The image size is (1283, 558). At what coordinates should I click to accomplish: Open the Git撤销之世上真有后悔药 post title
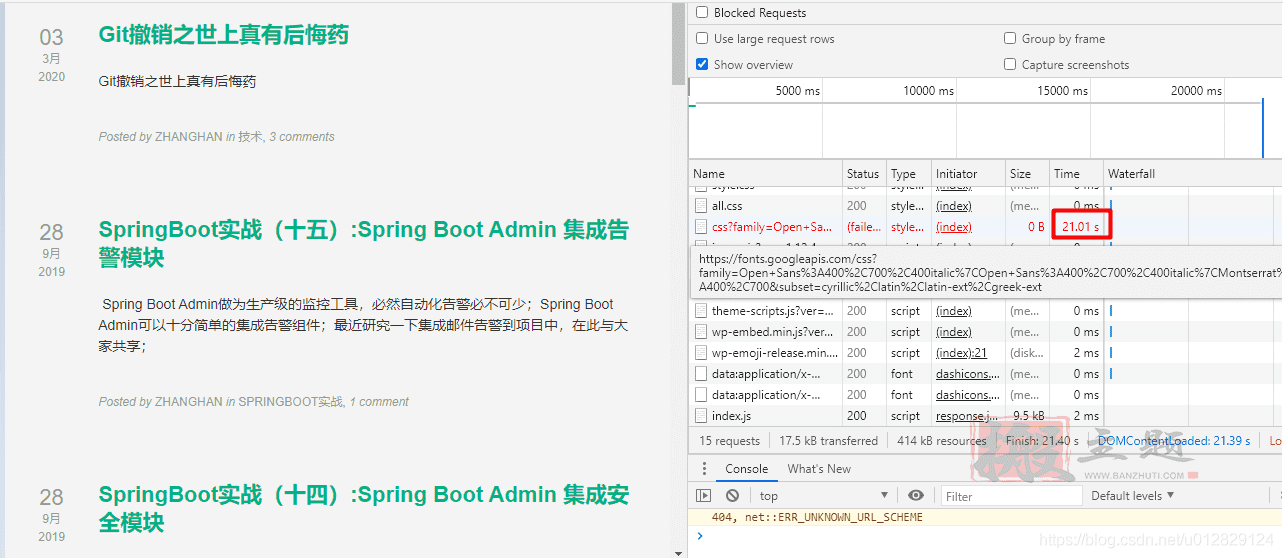pos(223,35)
